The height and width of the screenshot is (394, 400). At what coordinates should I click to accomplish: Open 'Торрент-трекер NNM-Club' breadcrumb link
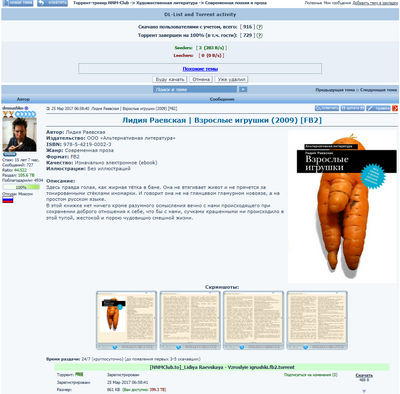coord(101,3)
